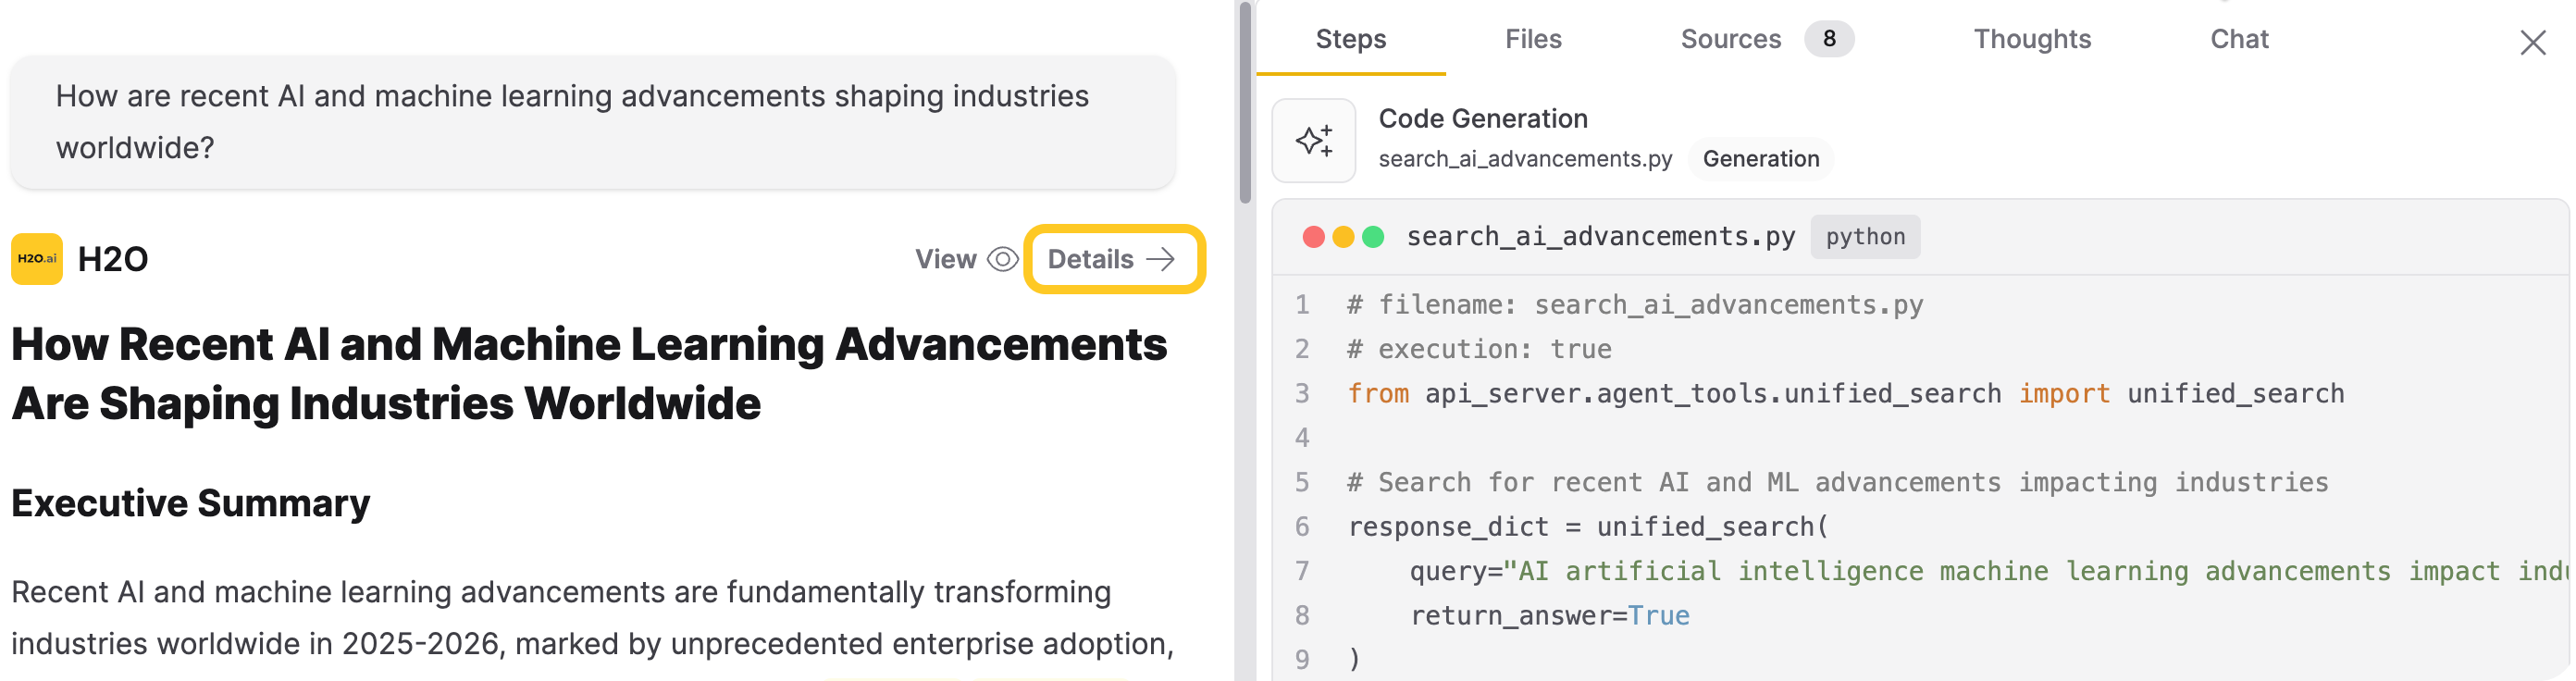The image size is (2576, 681).
Task: Click the Executive Summary heading
Action: (x=190, y=503)
